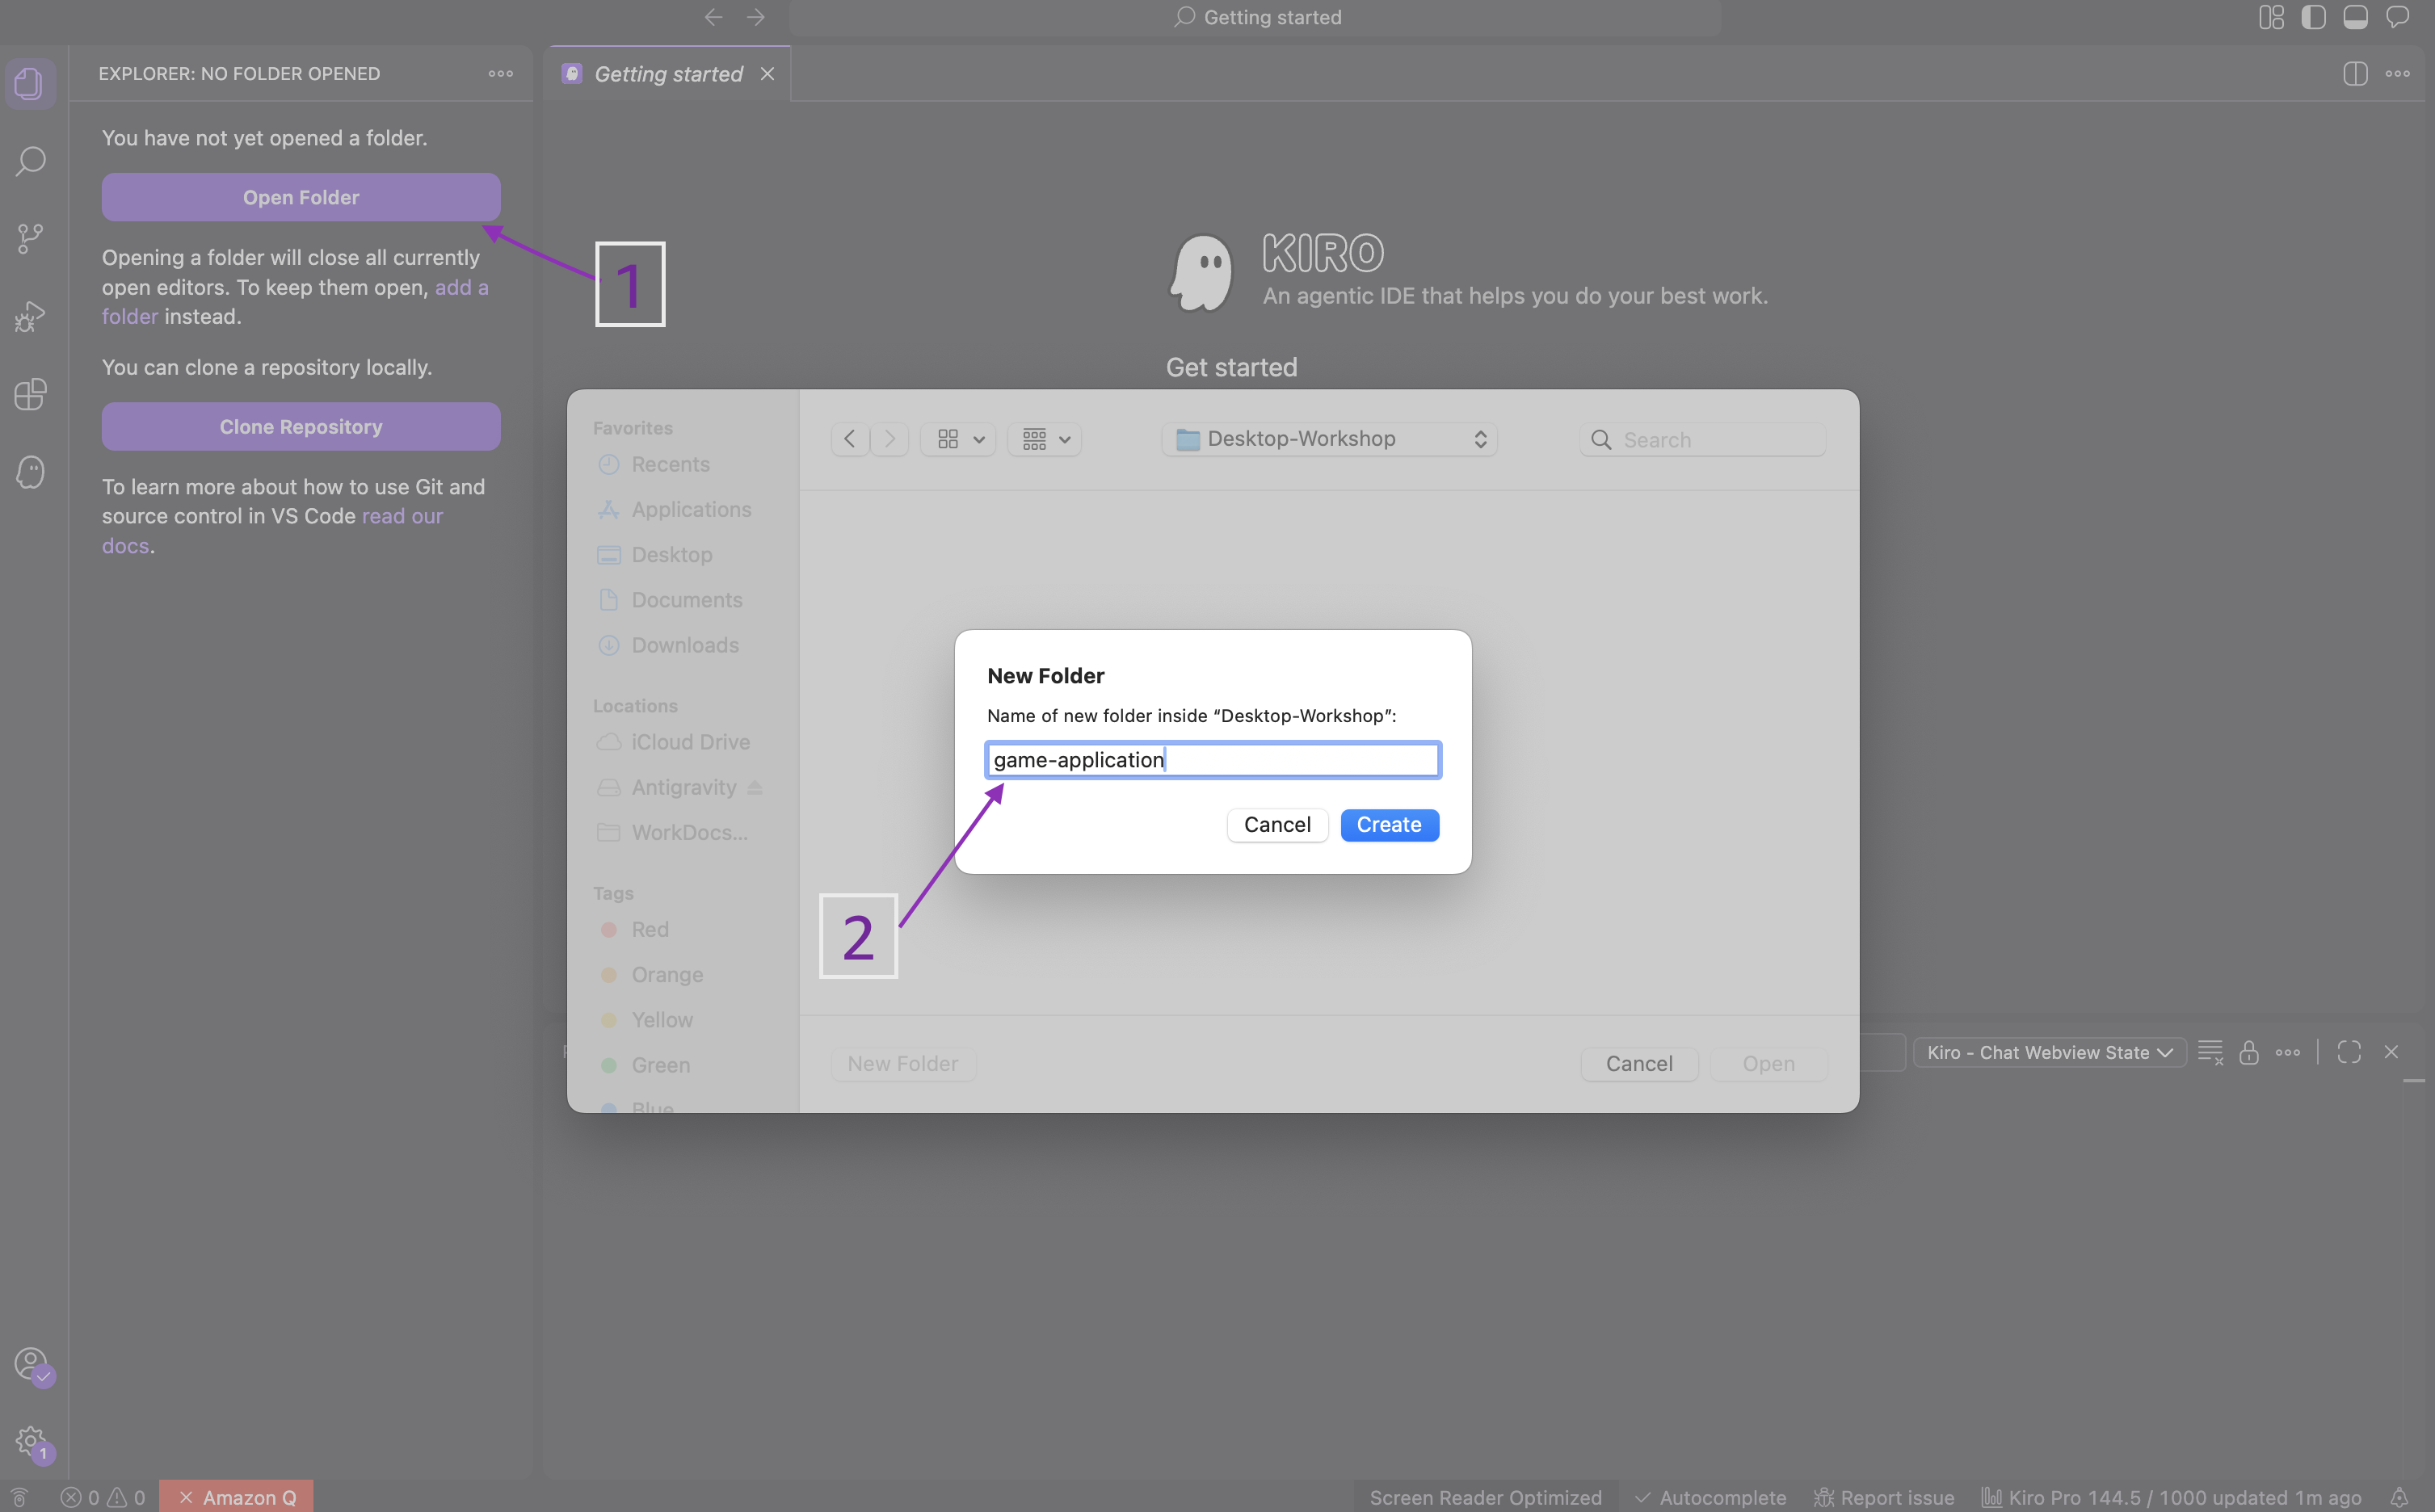Switch to the Getting started tab
The height and width of the screenshot is (1512, 2435).
[x=665, y=73]
